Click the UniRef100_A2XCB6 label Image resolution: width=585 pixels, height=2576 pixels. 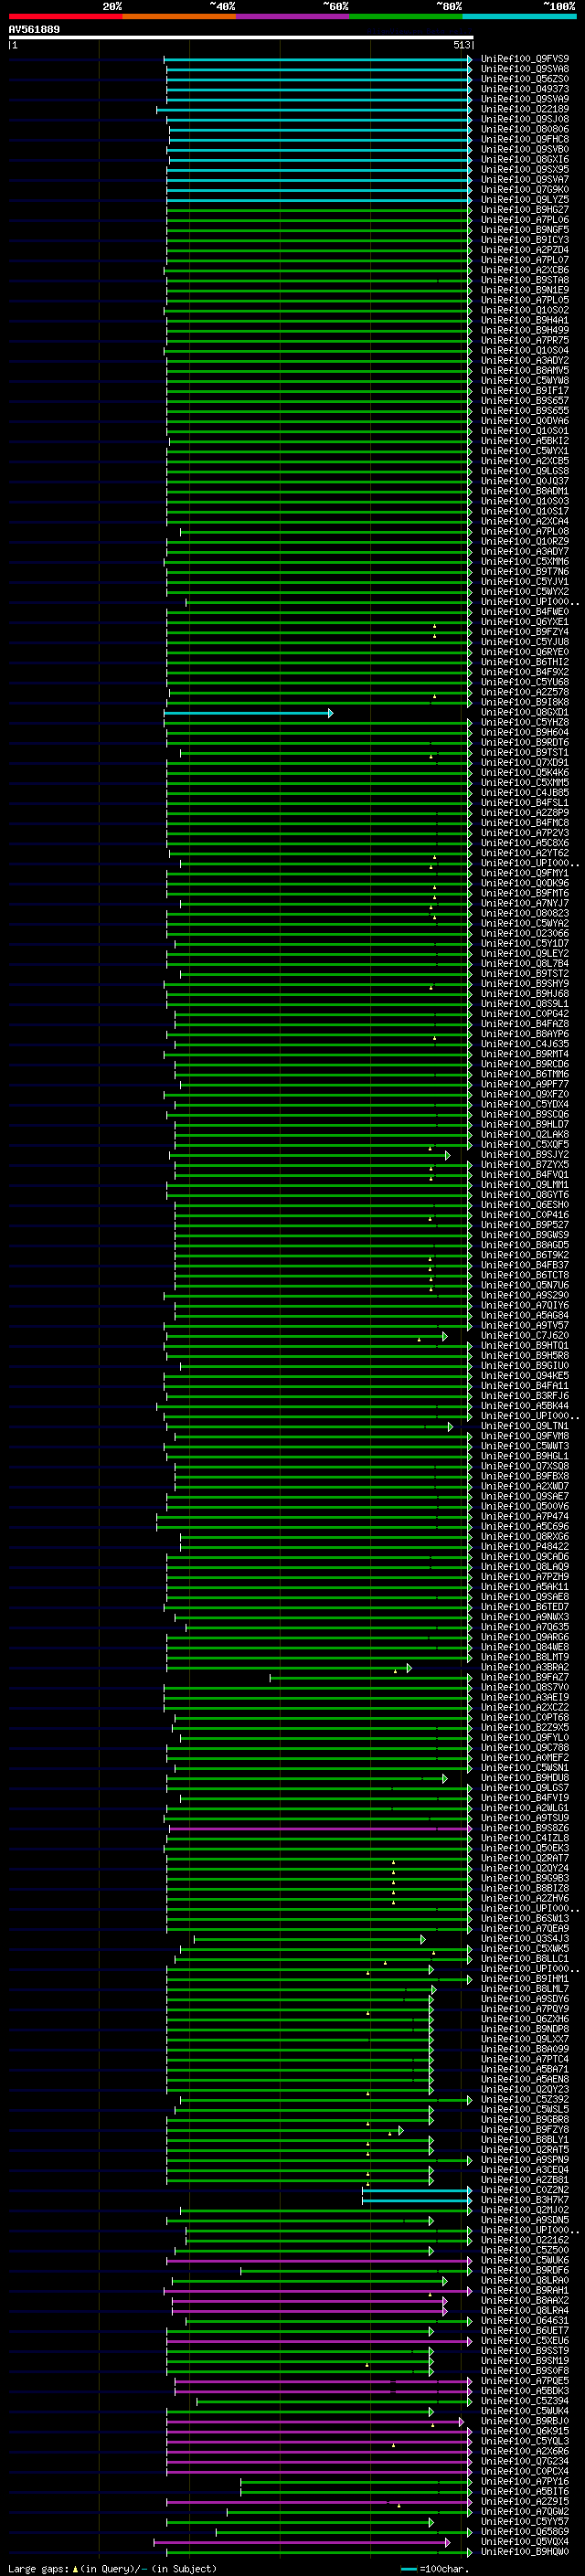(x=525, y=270)
